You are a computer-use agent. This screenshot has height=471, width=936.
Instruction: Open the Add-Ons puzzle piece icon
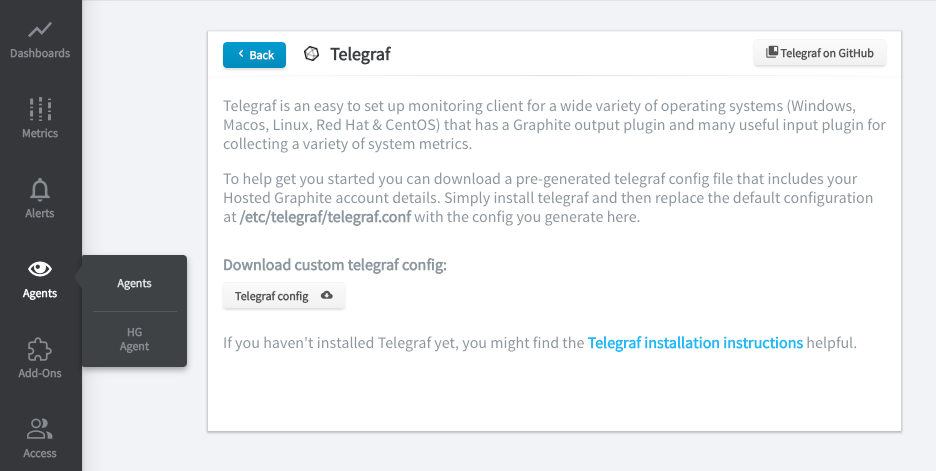40,350
